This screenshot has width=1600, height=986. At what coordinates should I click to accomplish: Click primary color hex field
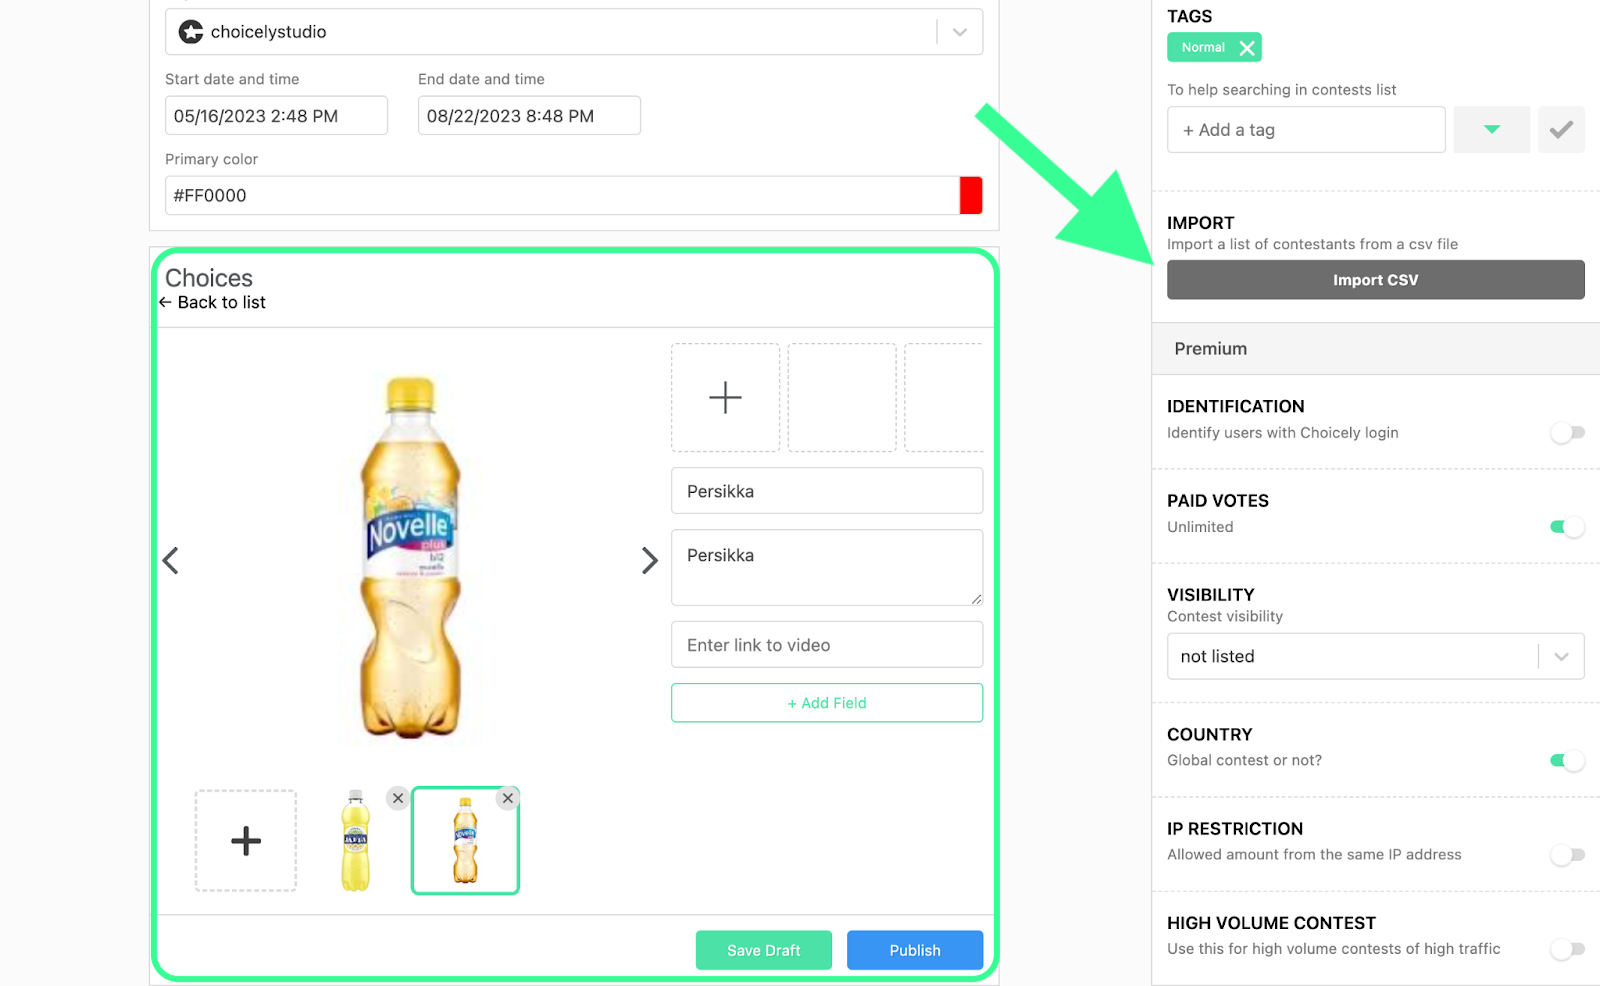[x=561, y=195]
